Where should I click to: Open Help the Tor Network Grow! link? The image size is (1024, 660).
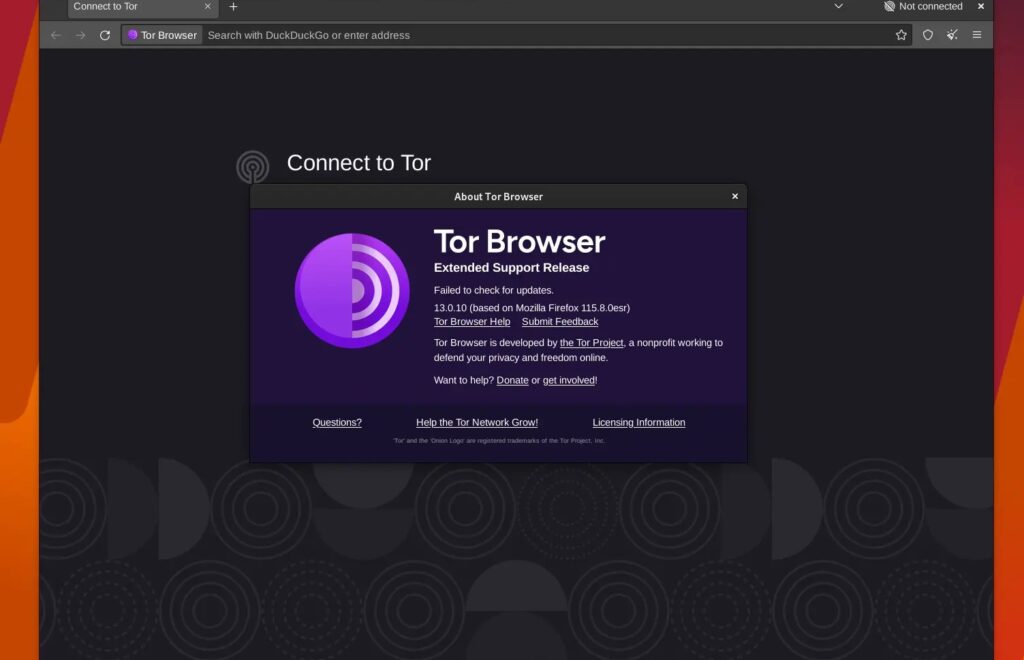477,422
